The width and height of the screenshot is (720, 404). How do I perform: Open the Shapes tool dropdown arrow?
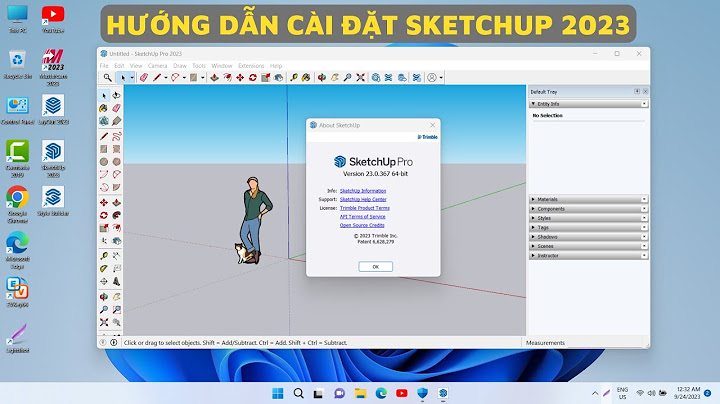(x=202, y=78)
